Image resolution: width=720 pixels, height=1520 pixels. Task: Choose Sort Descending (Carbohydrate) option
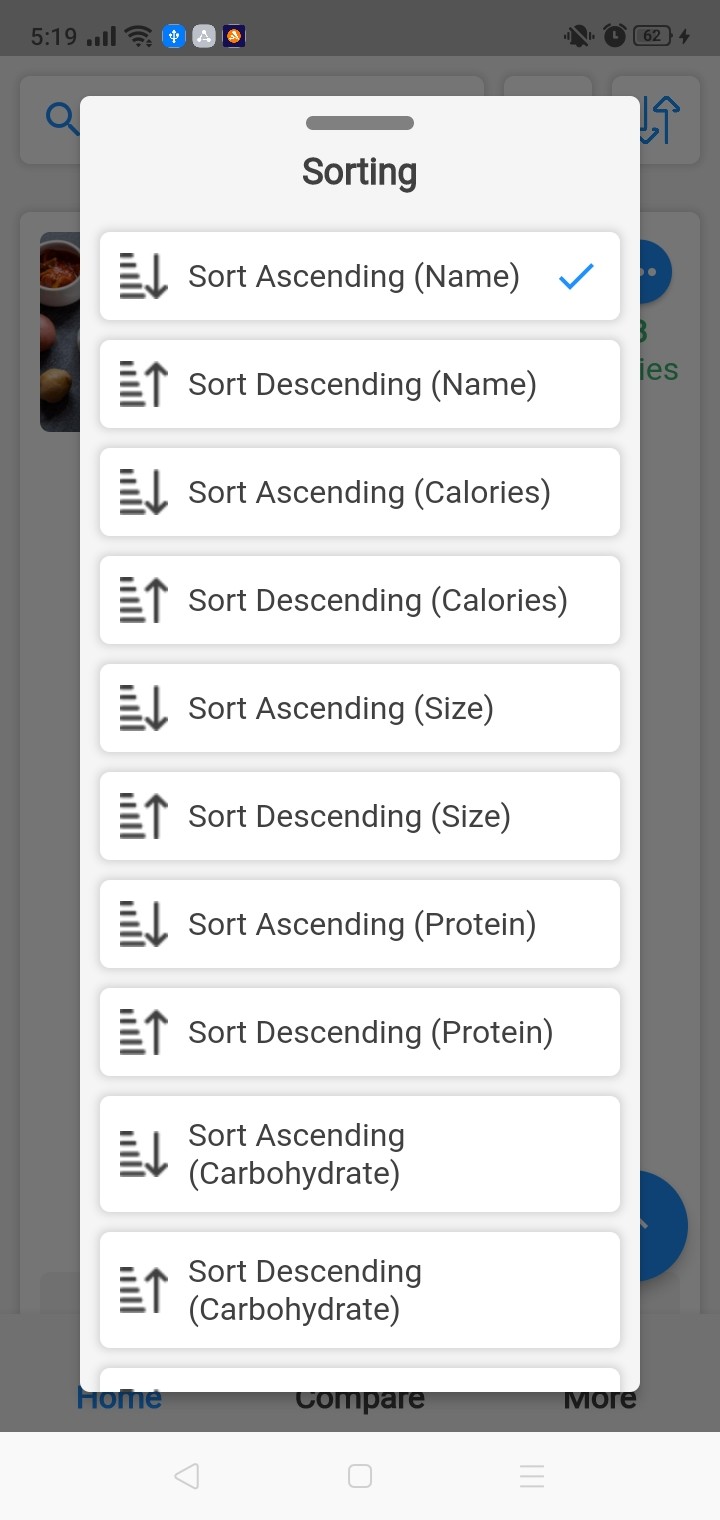(x=305, y=1290)
